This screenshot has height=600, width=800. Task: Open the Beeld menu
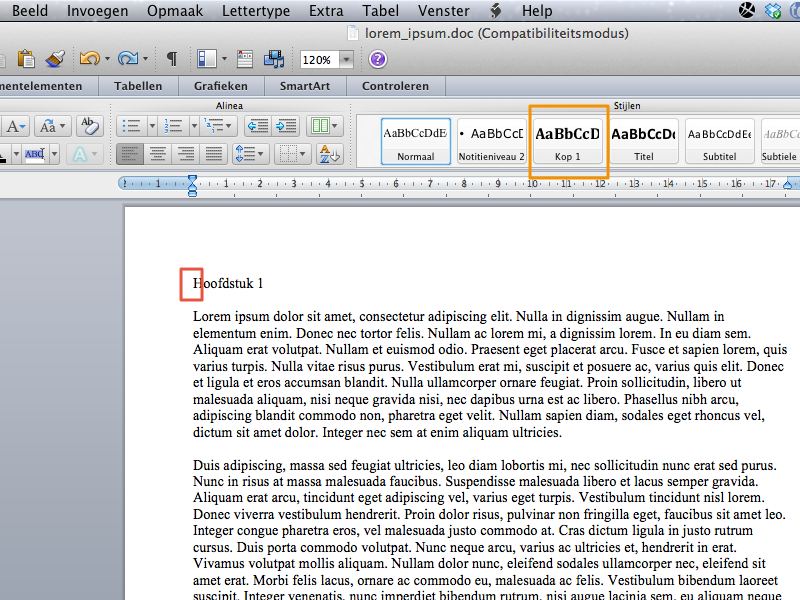point(30,10)
